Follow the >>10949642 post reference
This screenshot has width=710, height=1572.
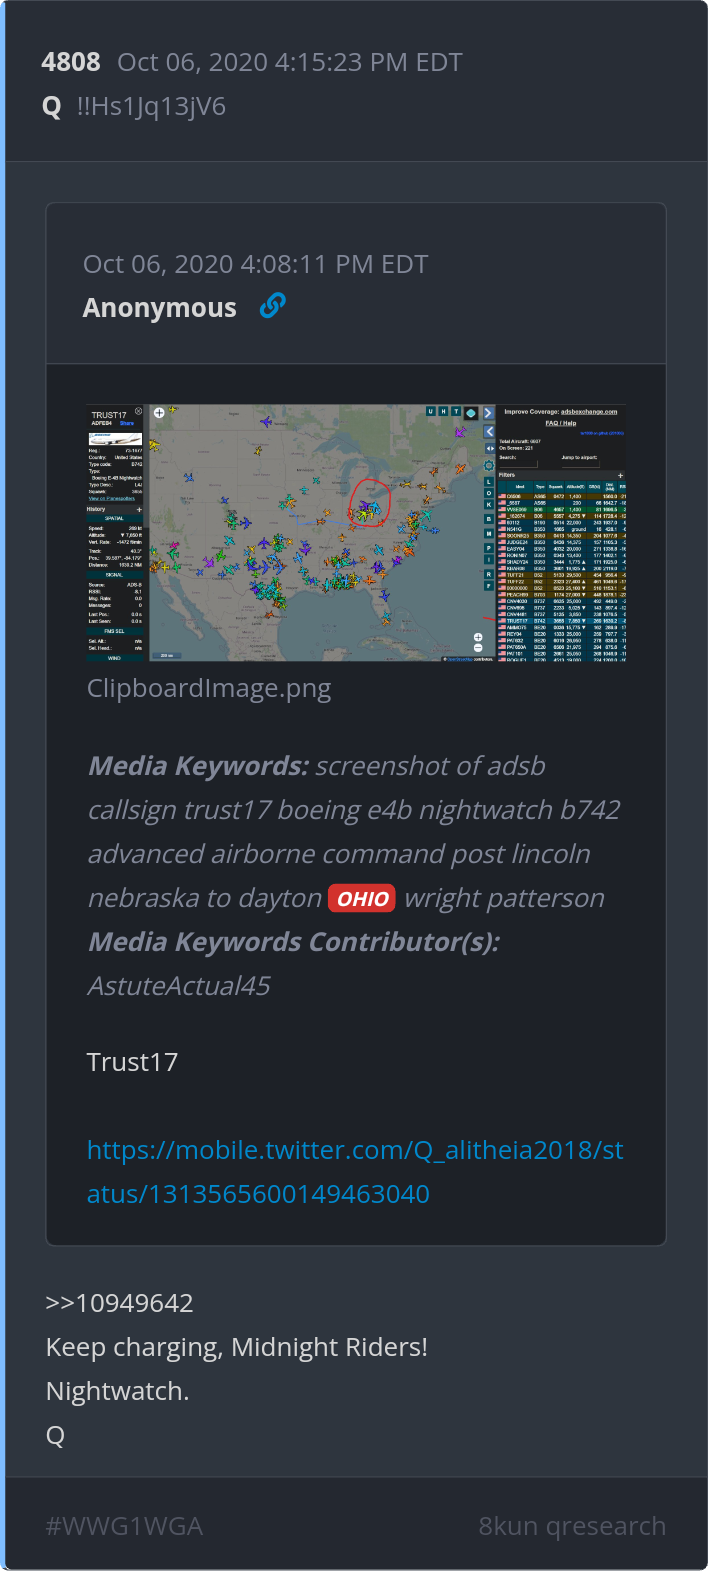click(x=119, y=1303)
